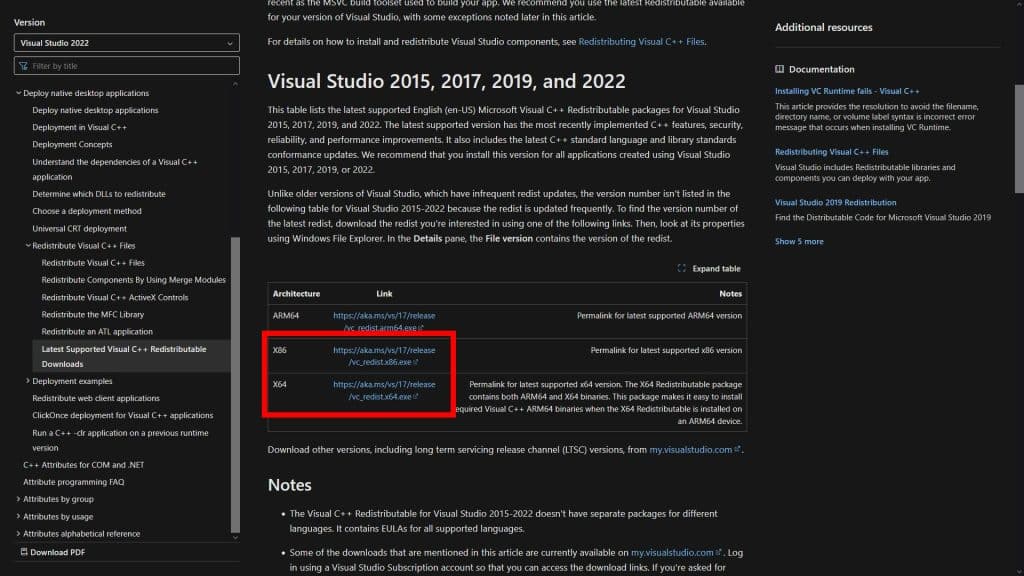Open my.visualstudio.com link in Notes
The image size is (1024, 576).
672,552
